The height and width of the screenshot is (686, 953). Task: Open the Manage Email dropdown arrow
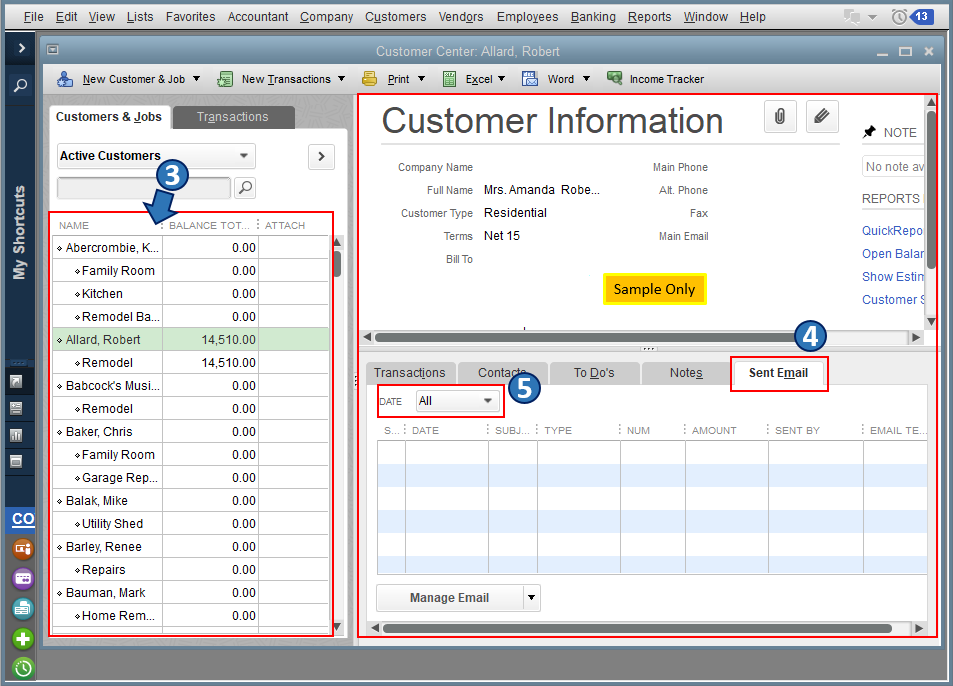[x=531, y=598]
